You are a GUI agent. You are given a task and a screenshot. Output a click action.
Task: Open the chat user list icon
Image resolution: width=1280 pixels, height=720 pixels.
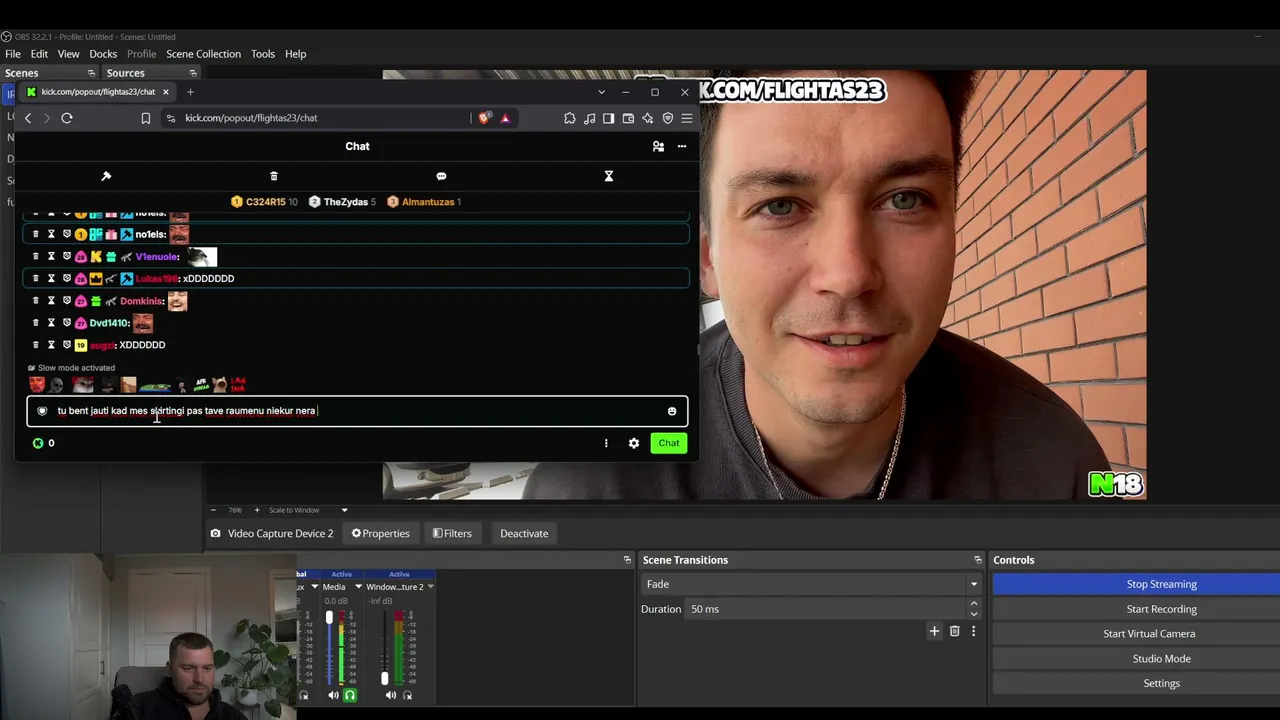(x=658, y=146)
